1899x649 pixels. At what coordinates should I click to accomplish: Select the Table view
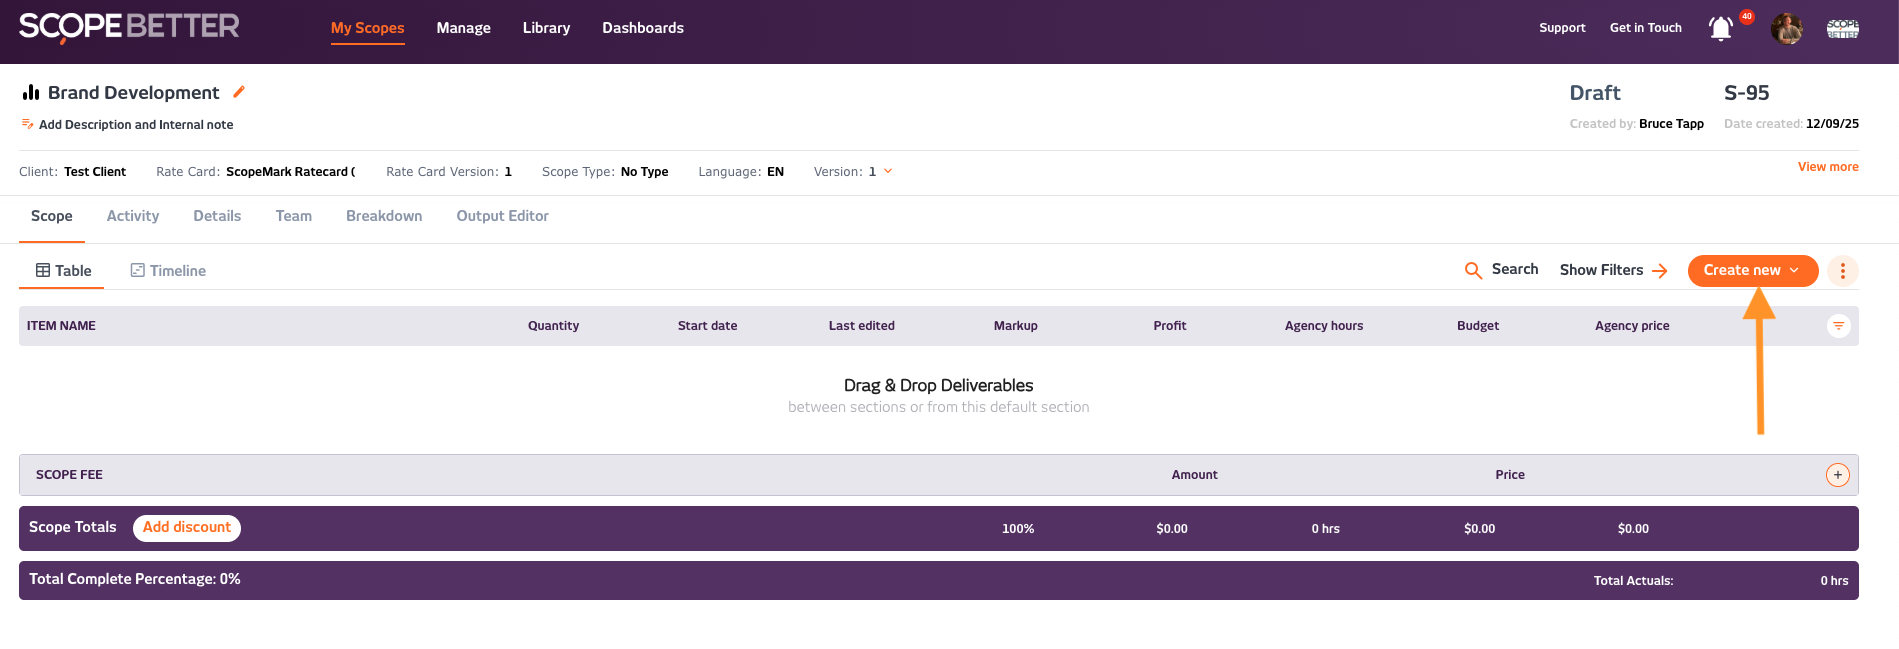(x=63, y=271)
